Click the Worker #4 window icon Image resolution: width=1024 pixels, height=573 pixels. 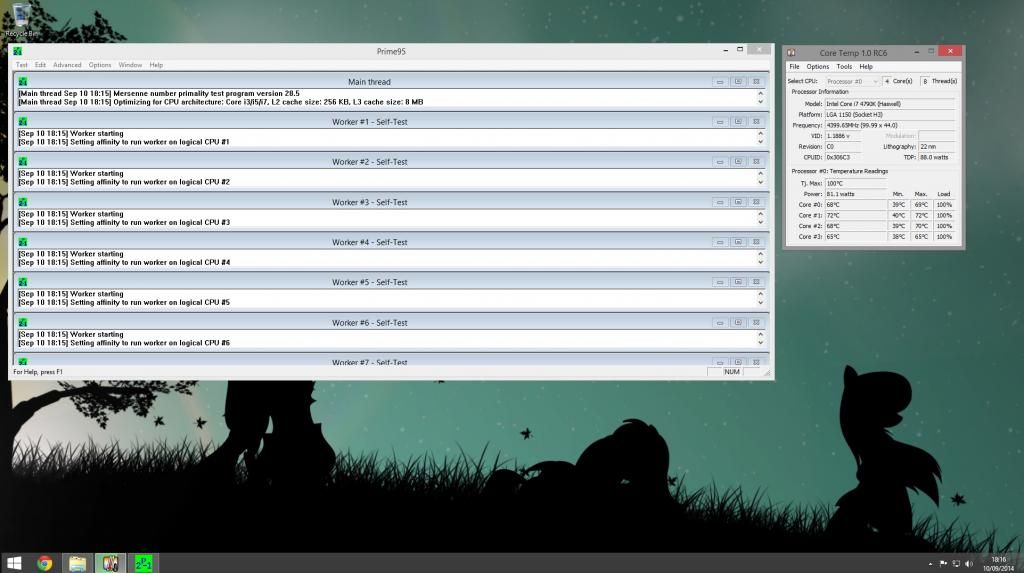(x=23, y=242)
